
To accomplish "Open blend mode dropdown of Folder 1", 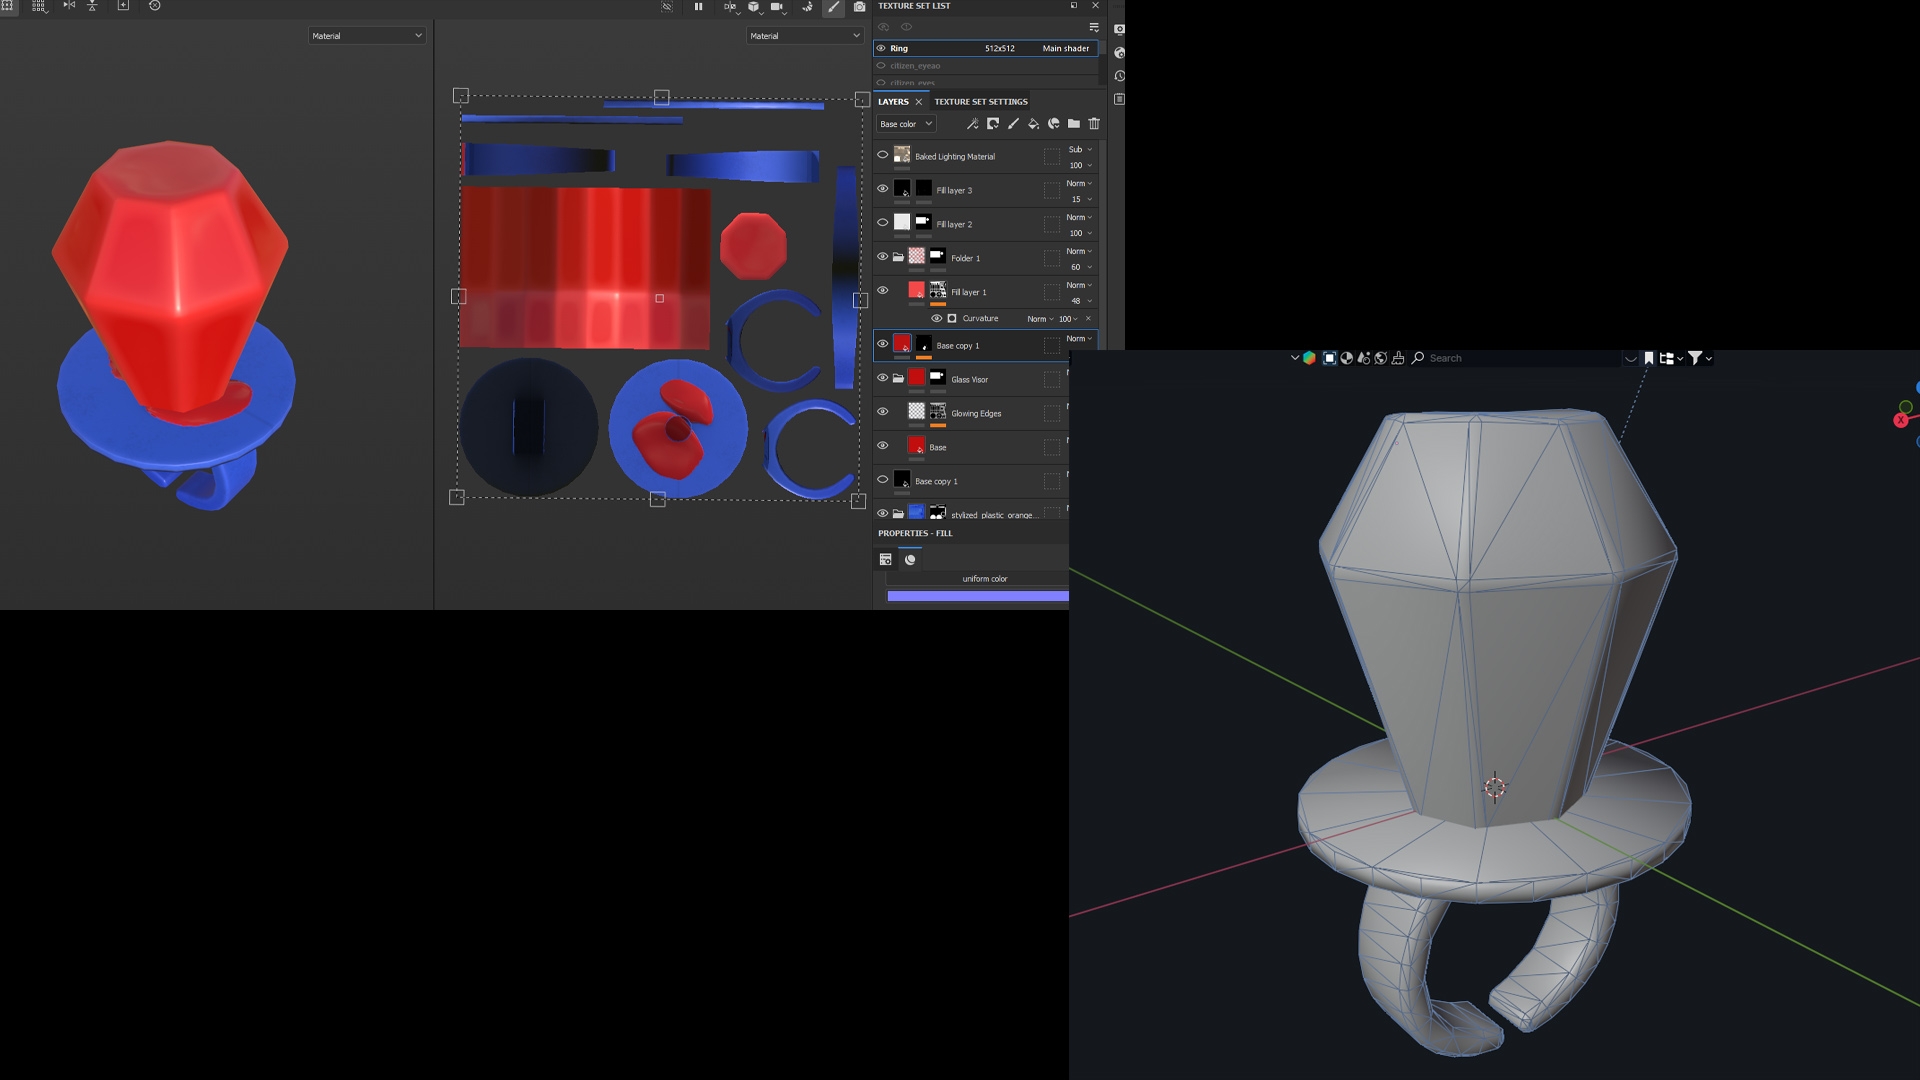I will (1079, 251).
